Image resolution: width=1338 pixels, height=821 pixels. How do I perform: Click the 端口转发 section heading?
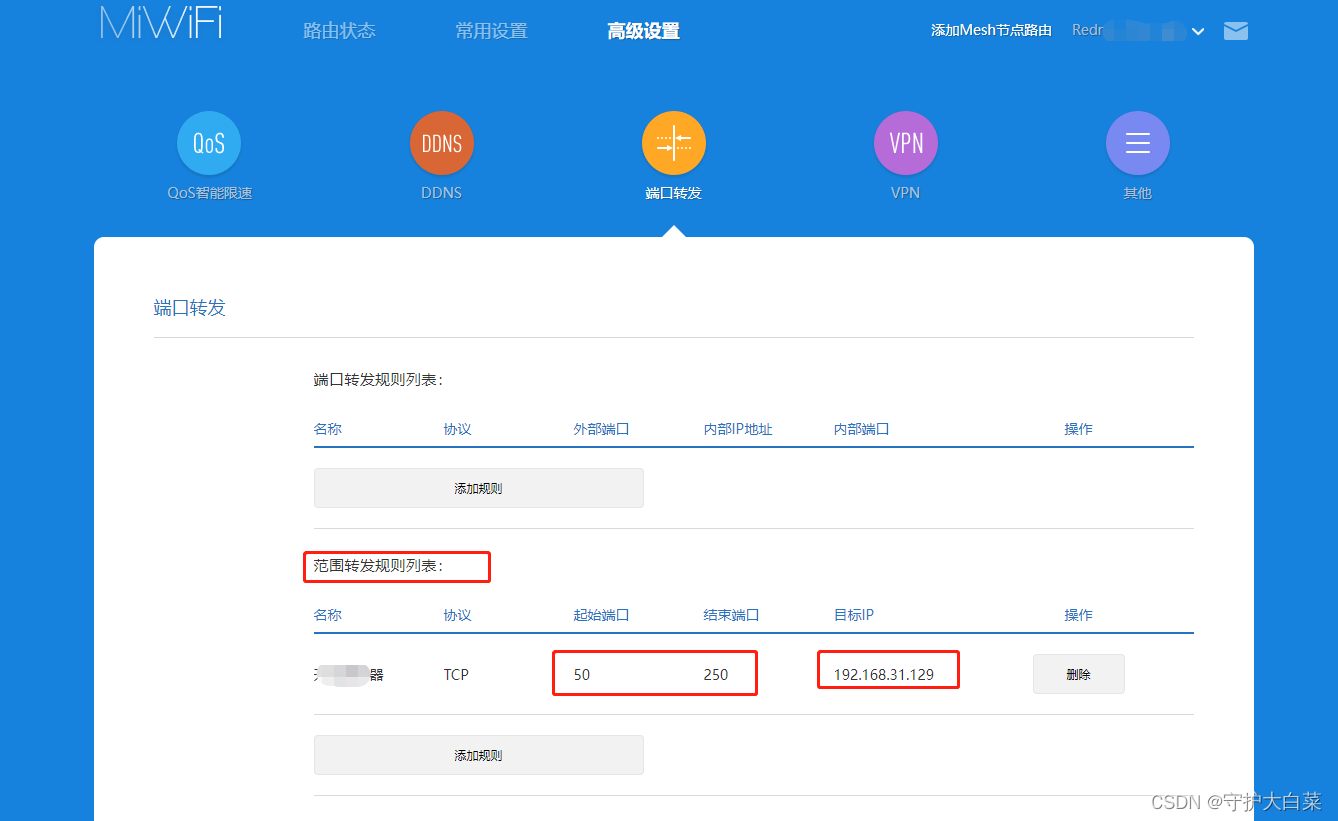pyautogui.click(x=190, y=308)
